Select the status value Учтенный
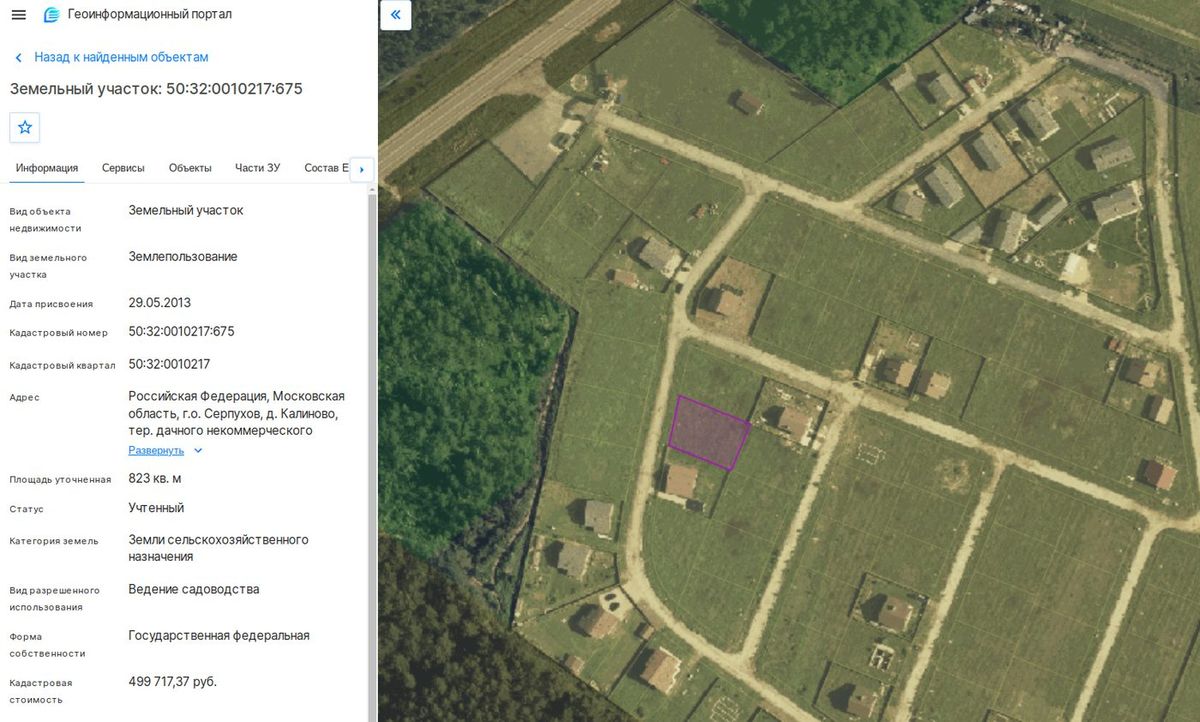 (x=156, y=508)
